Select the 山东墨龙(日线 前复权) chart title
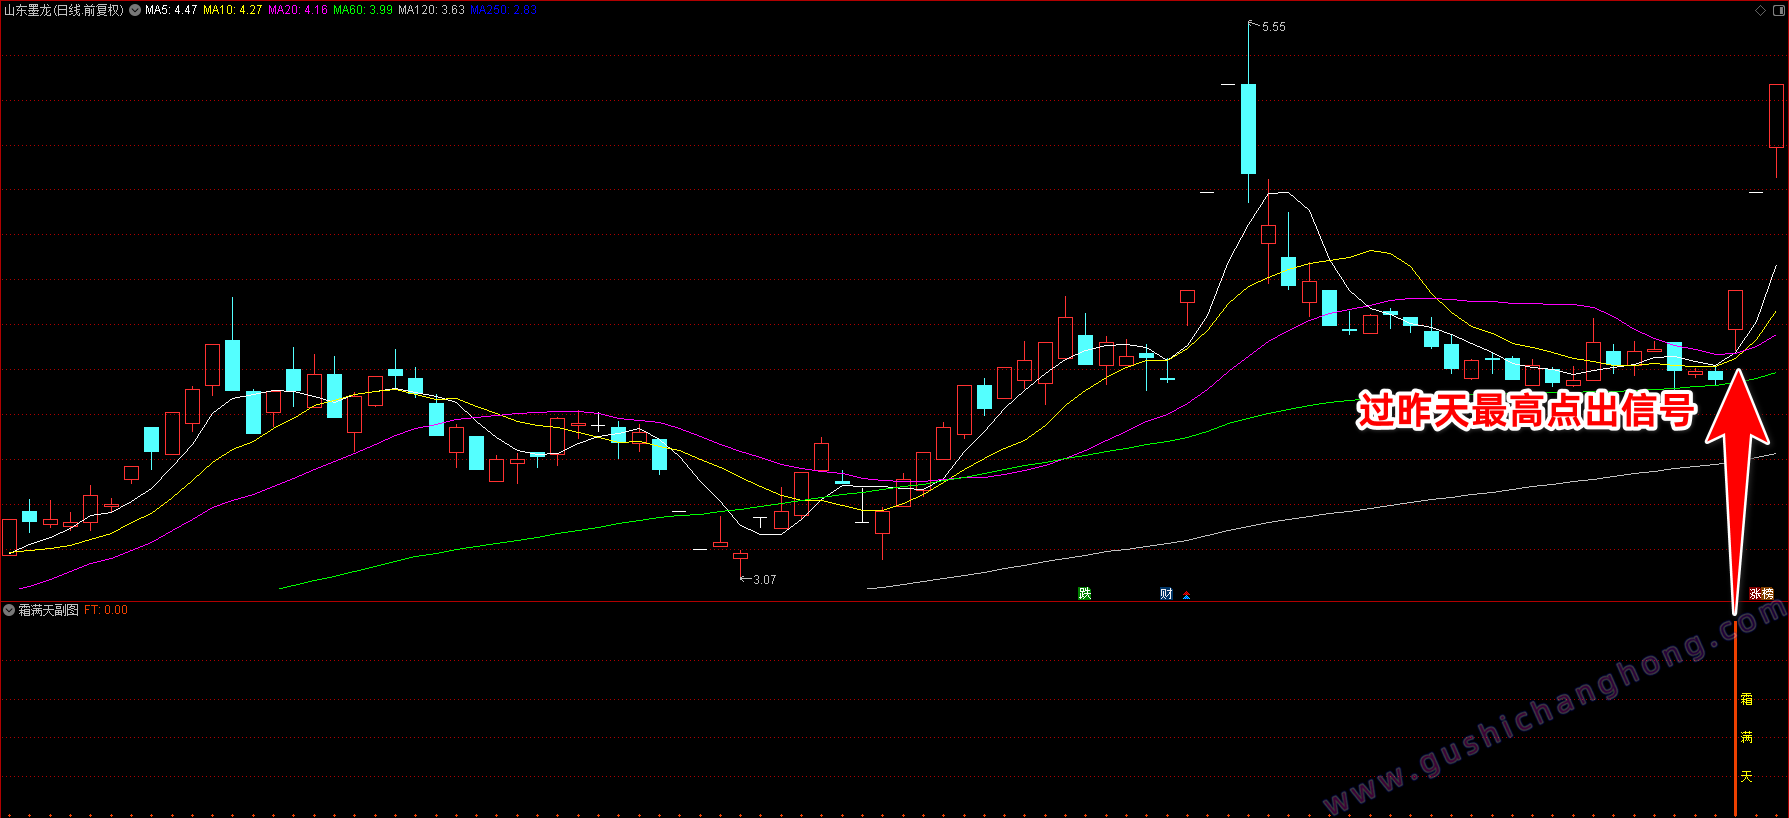The image size is (1789, 818). 64,10
